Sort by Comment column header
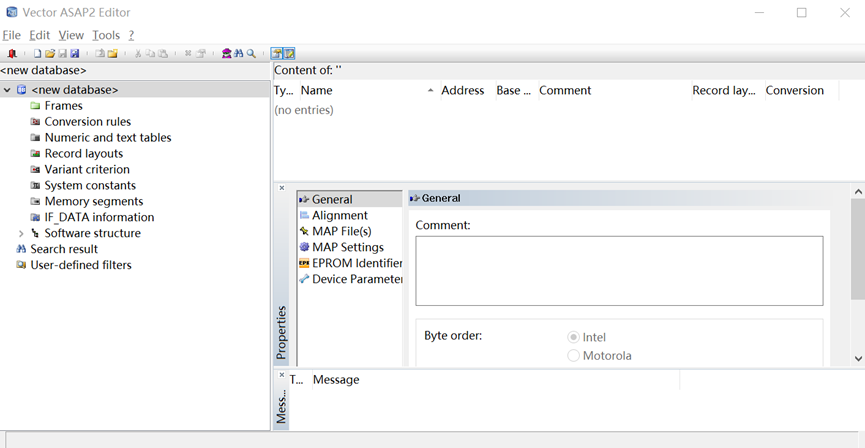The image size is (865, 448). [614, 90]
